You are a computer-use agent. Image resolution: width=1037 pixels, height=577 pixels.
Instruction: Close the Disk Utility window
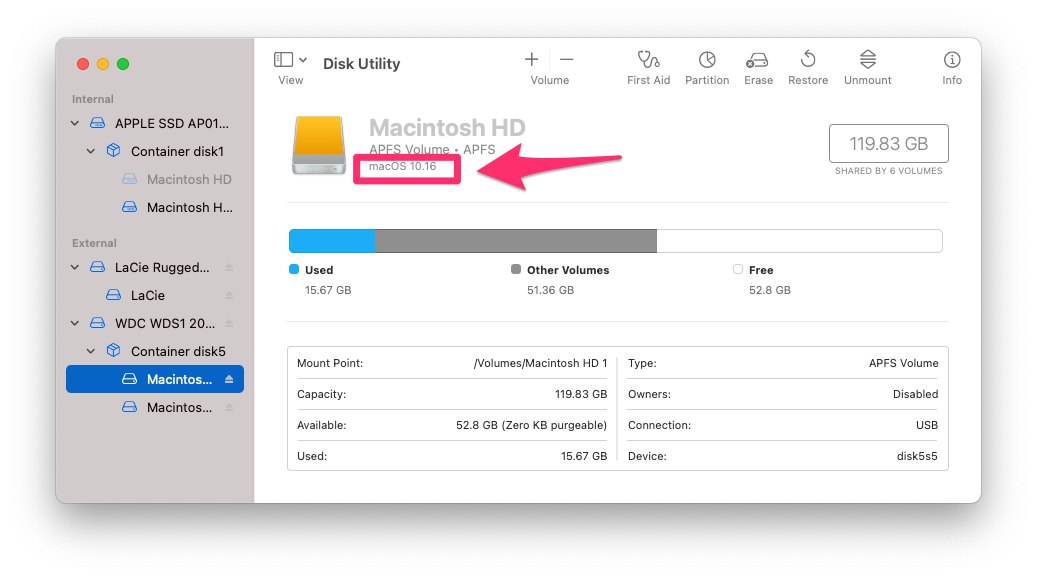coord(83,64)
